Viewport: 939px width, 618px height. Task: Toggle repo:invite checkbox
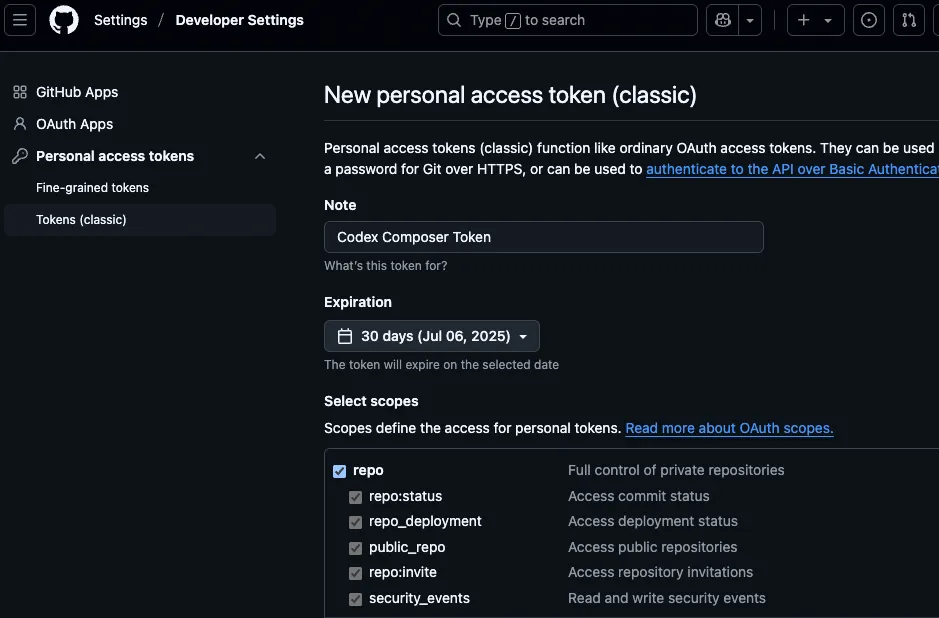pos(356,573)
